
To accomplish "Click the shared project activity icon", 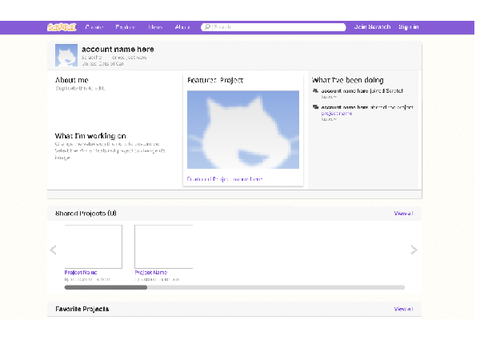I will pyautogui.click(x=315, y=107).
